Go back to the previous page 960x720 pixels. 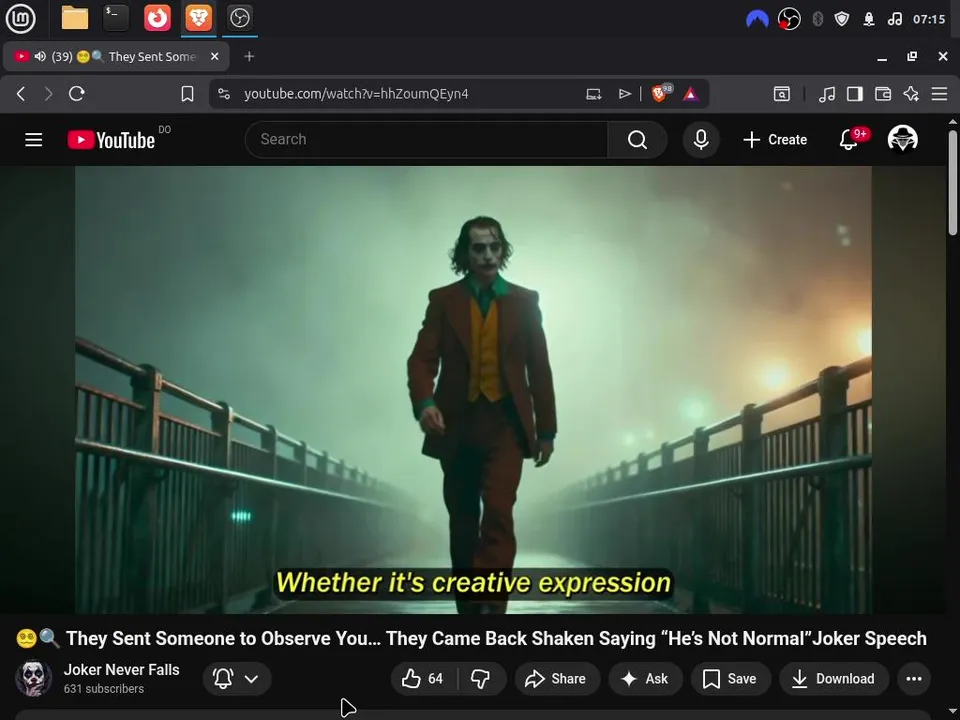coord(21,94)
